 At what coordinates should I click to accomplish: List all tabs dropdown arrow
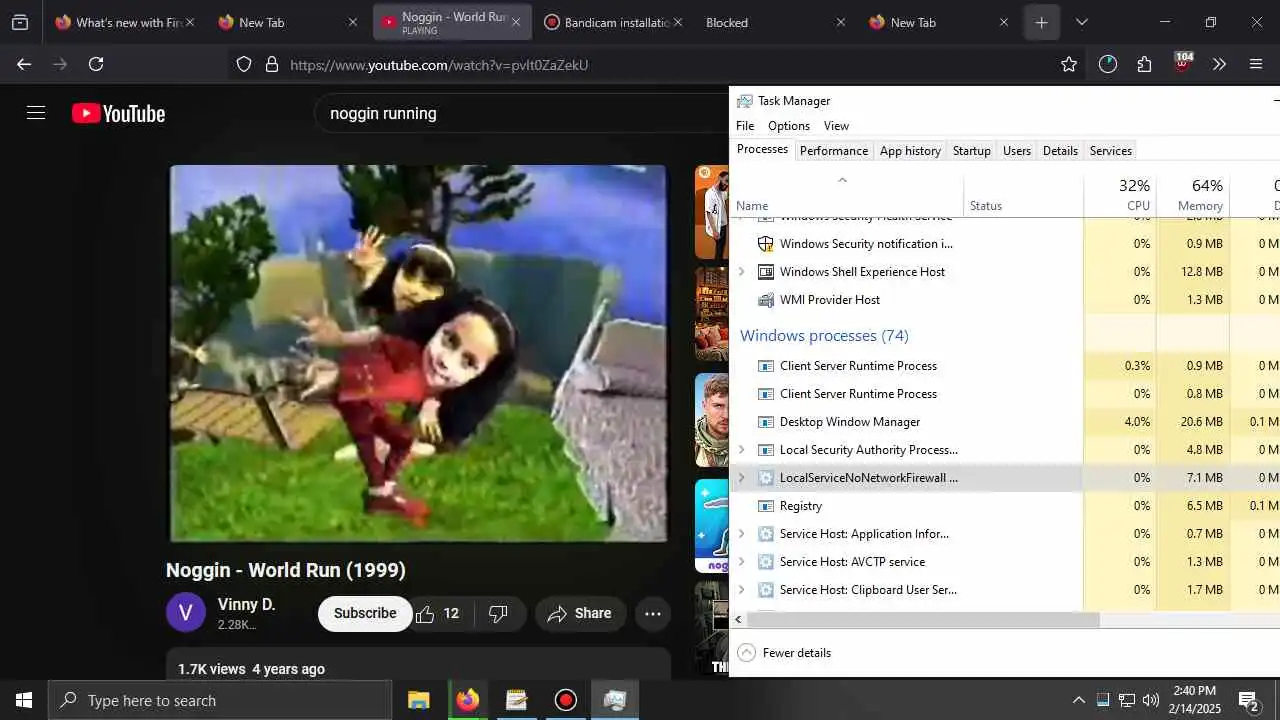tap(1081, 22)
